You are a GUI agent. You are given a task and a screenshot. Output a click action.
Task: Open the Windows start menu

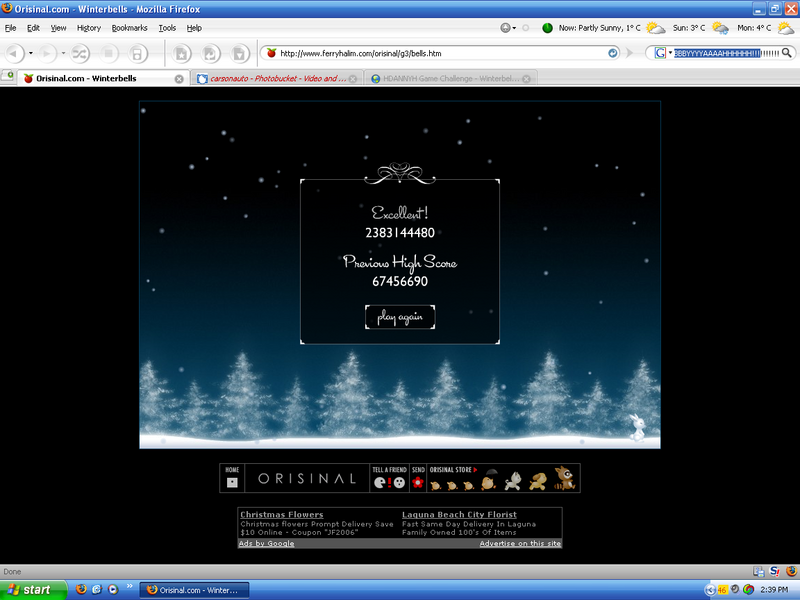(x=33, y=590)
